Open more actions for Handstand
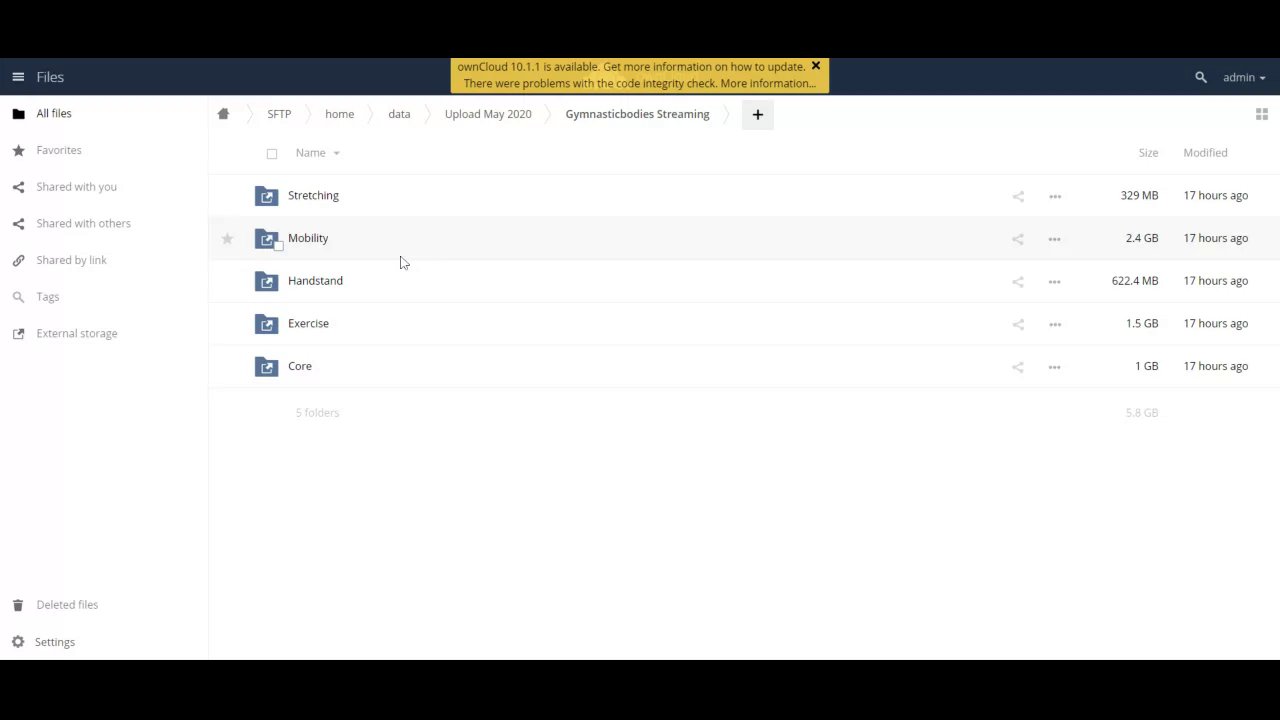Screen dimensions: 1280x720 (1054, 282)
